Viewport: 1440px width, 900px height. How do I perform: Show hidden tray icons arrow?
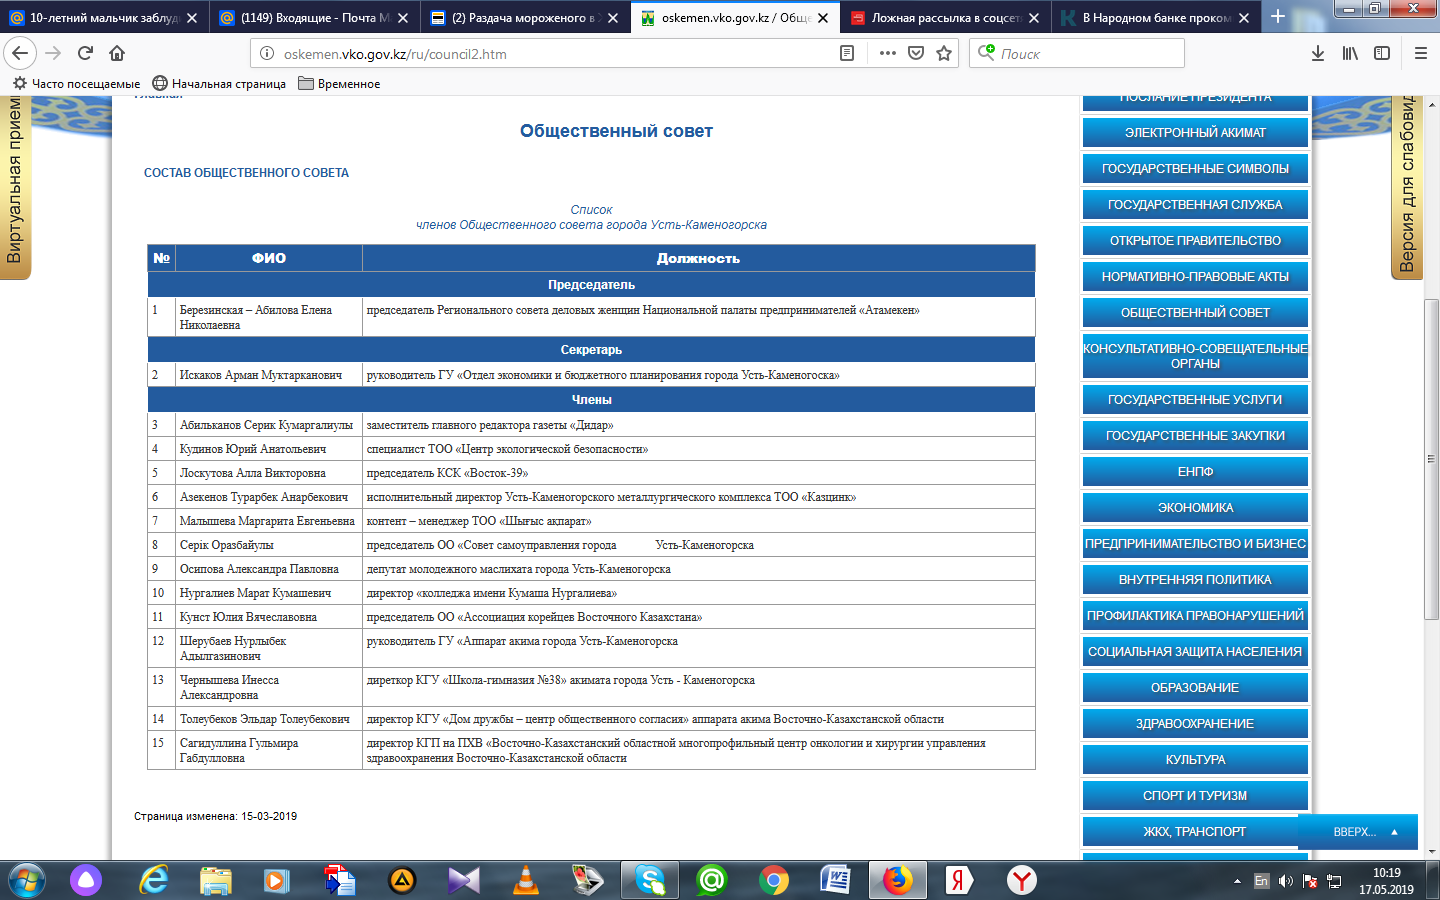coord(1237,881)
